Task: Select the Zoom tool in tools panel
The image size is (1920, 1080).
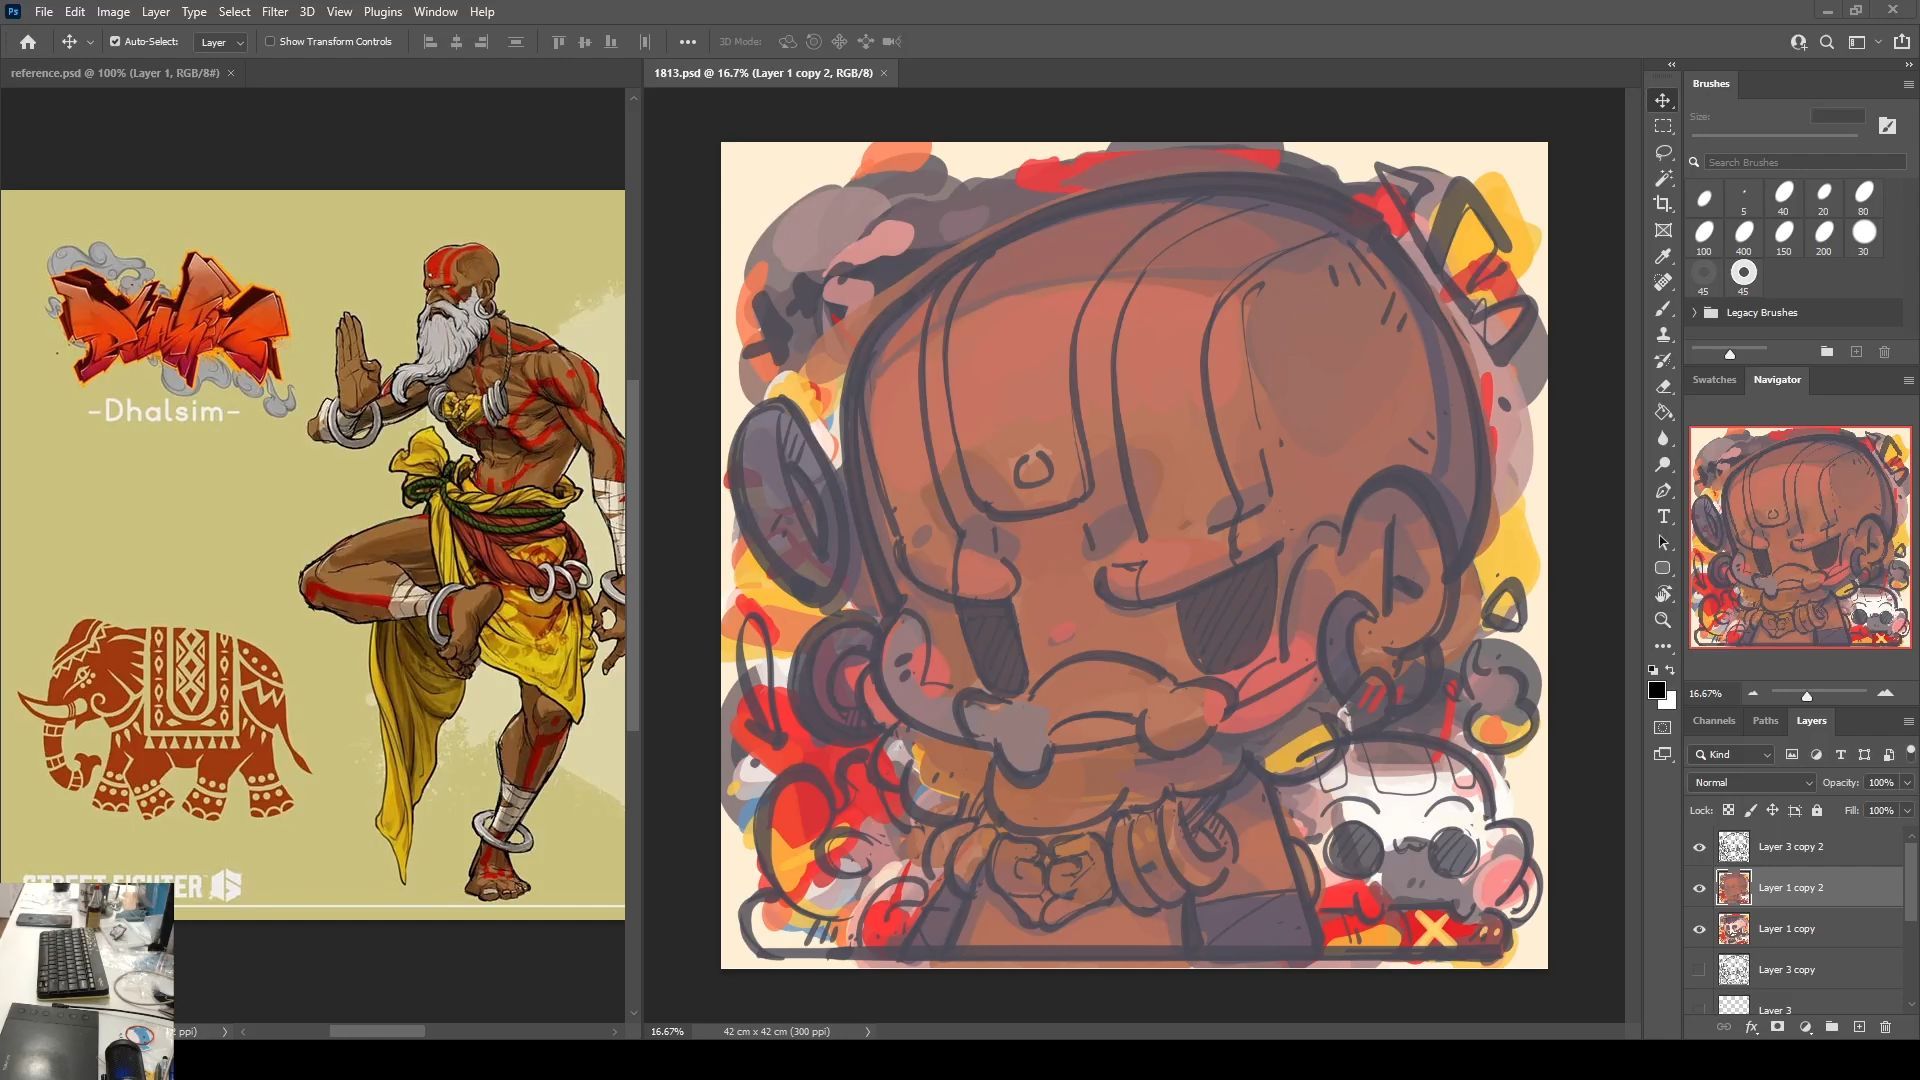Action: [x=1663, y=620]
